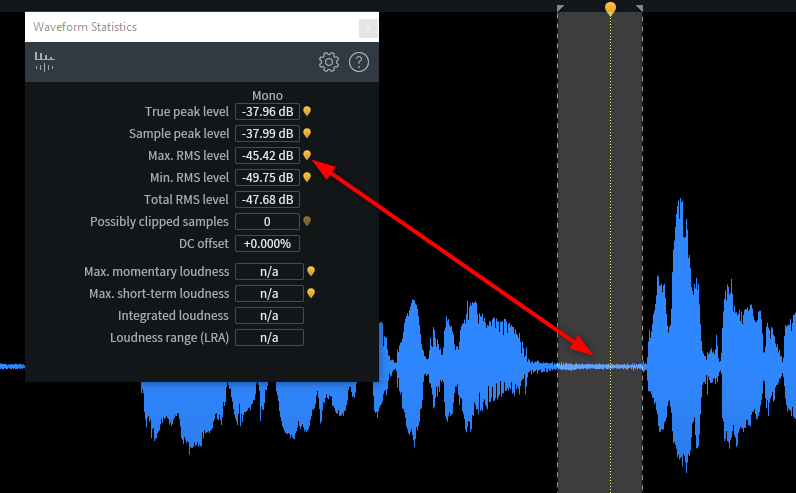Click marker icon beside Min. RMS level
The image size is (796, 493).
[308, 177]
